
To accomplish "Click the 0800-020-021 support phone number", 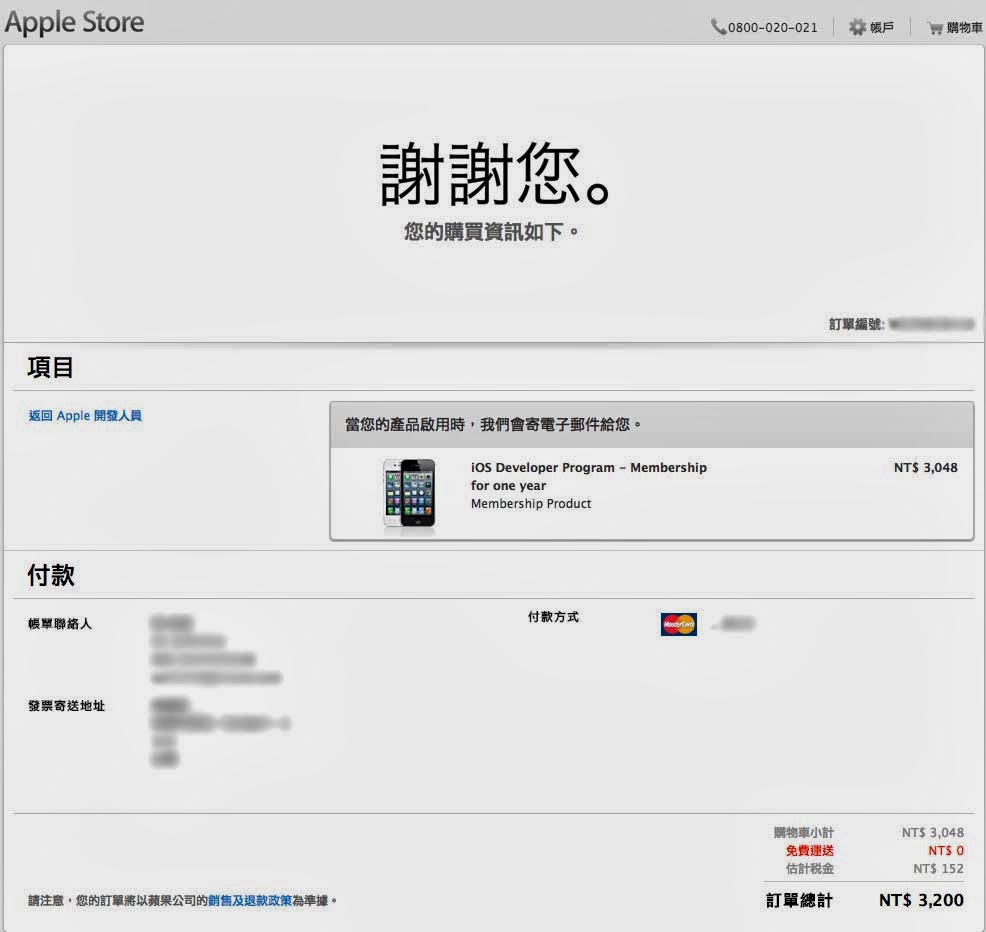I will [771, 27].
